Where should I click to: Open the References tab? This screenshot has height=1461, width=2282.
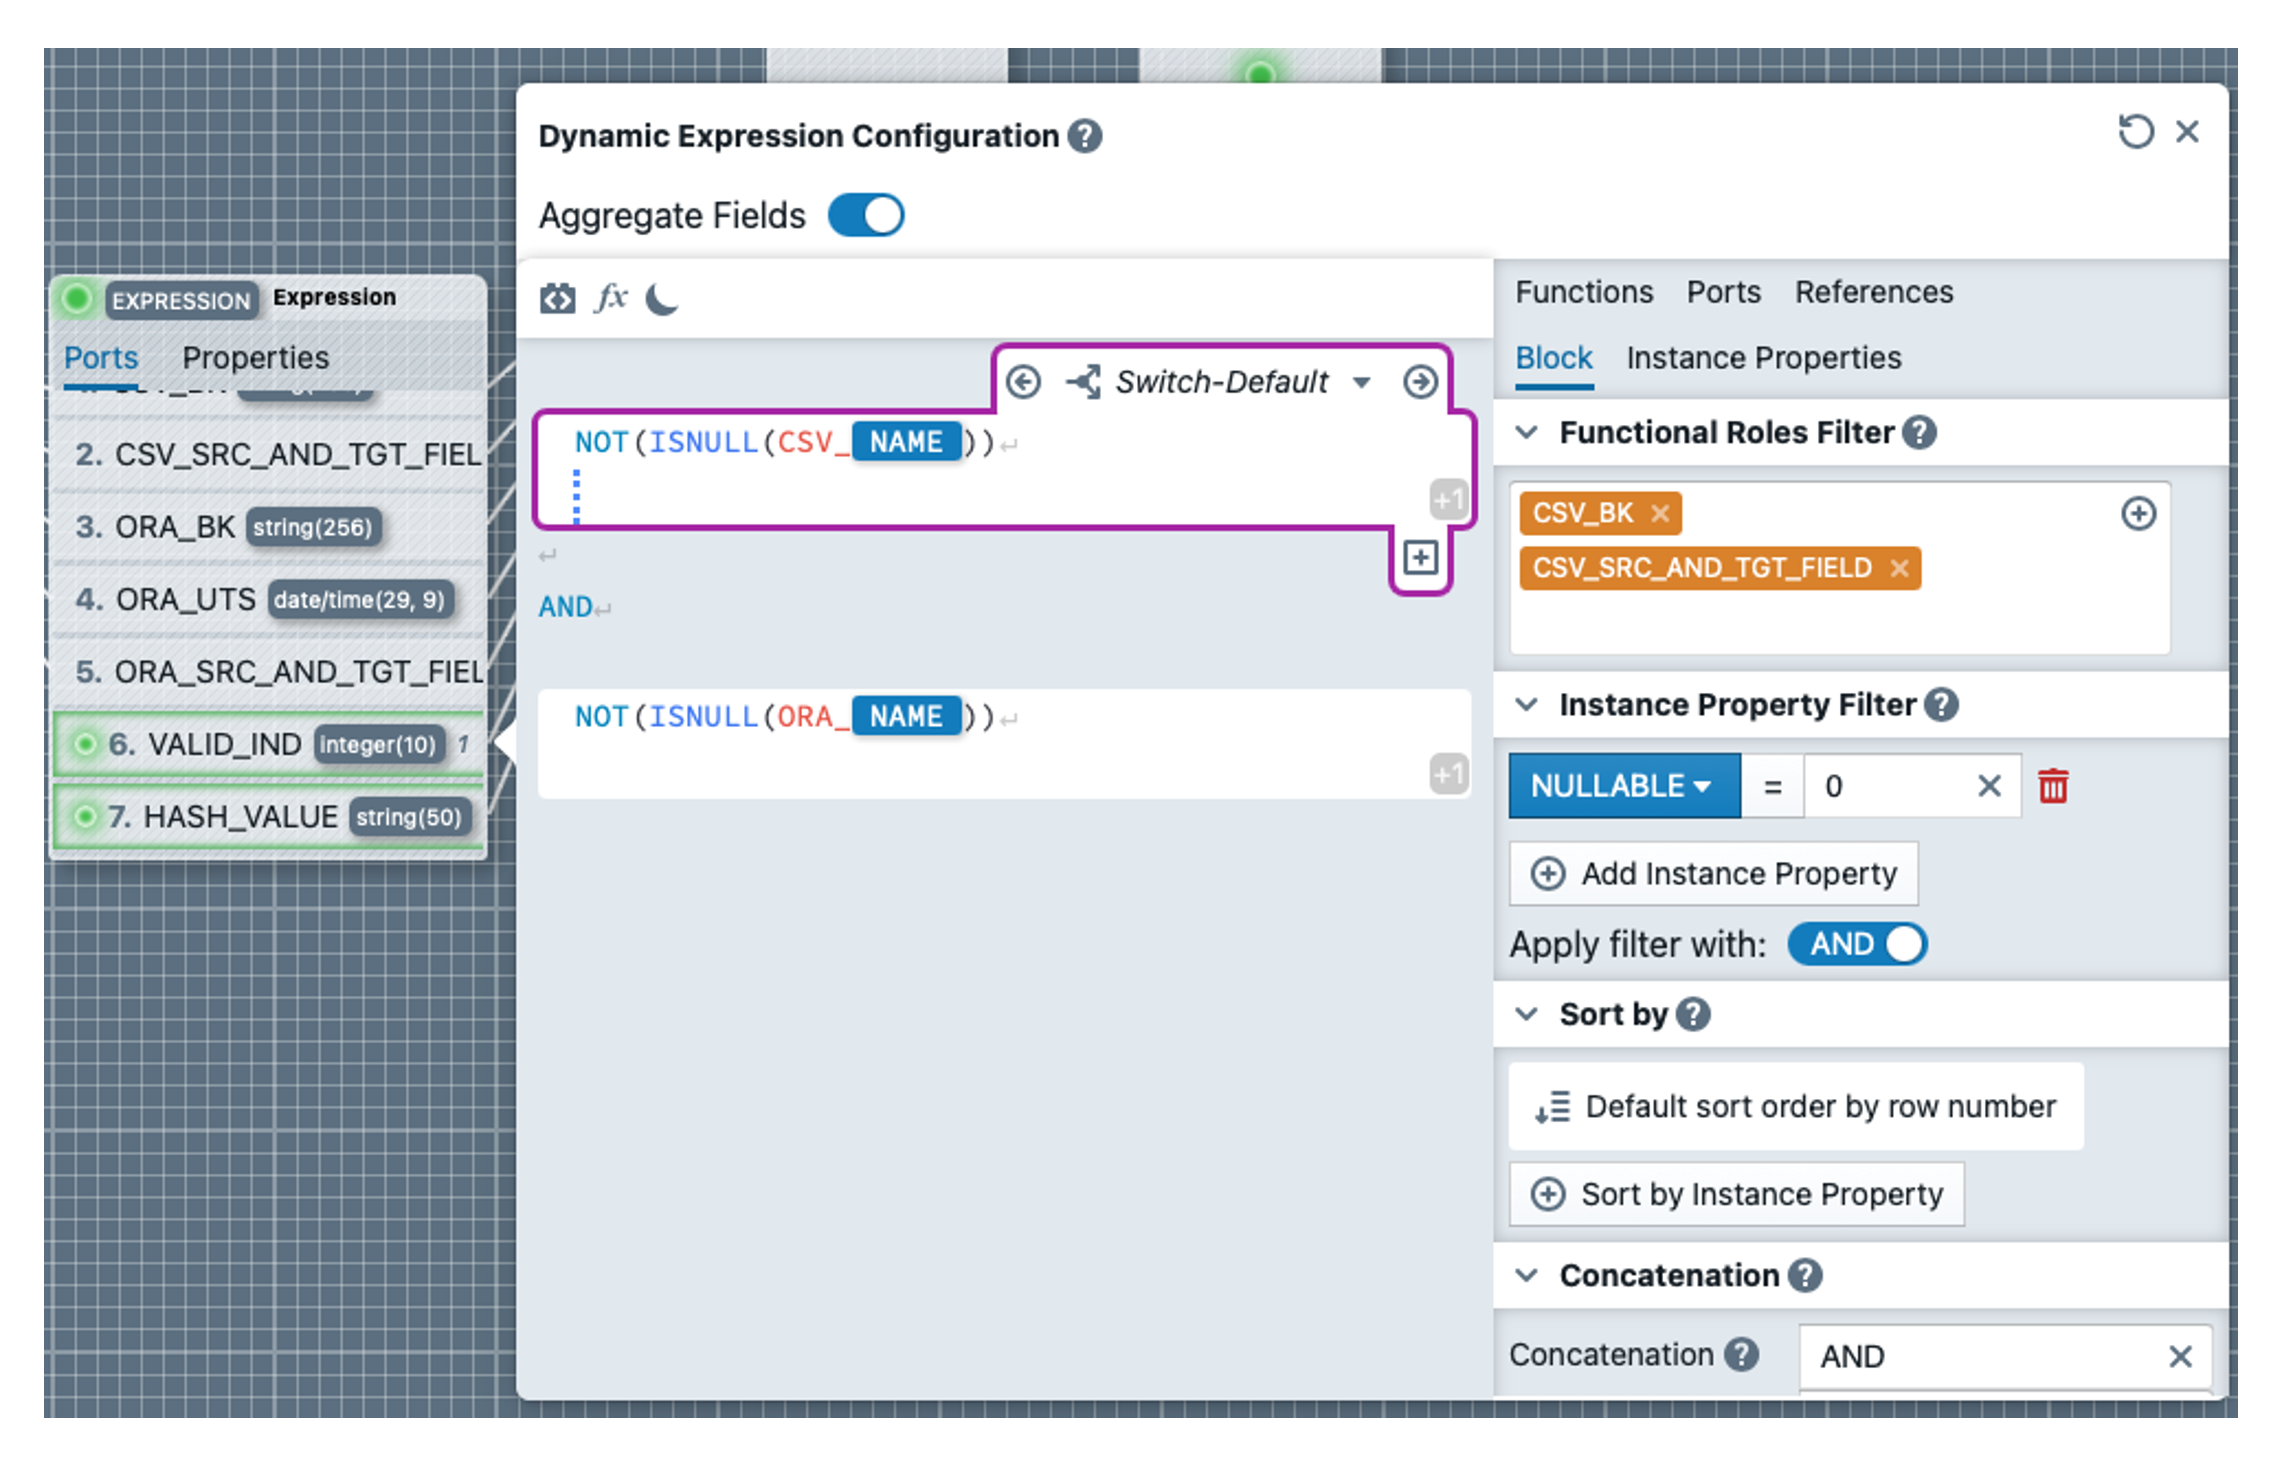click(1873, 292)
